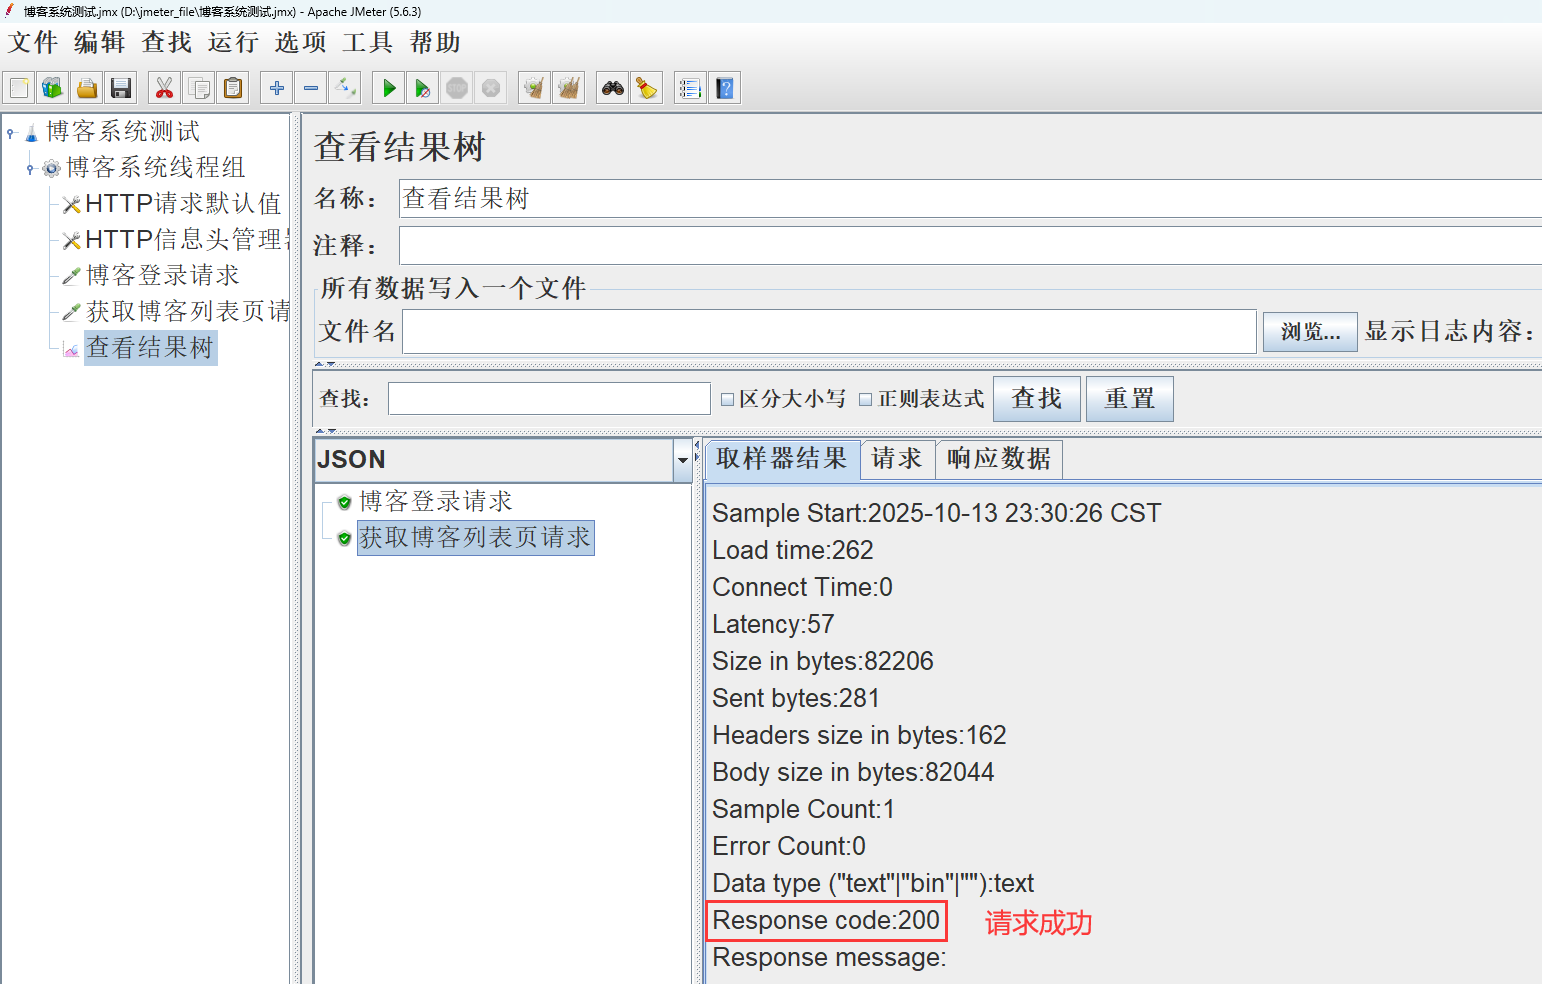The height and width of the screenshot is (984, 1542).
Task: Click the Response code:200 line
Action: 826,921
